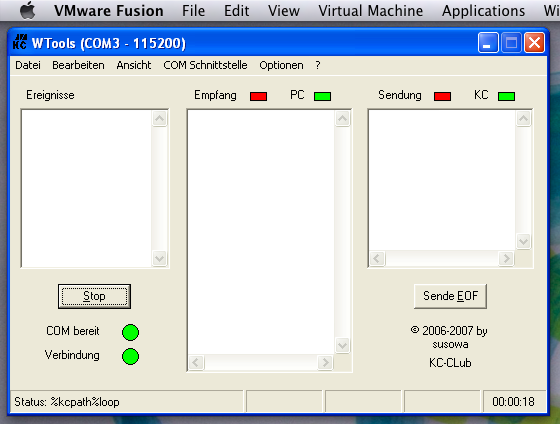
Task: Click Sendung pane scroll up arrow
Action: coord(524,119)
